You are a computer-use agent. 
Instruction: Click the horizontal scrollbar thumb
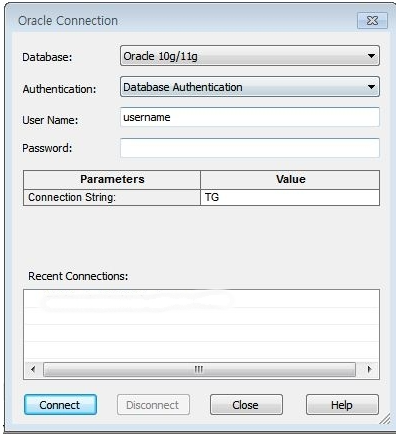(199, 369)
